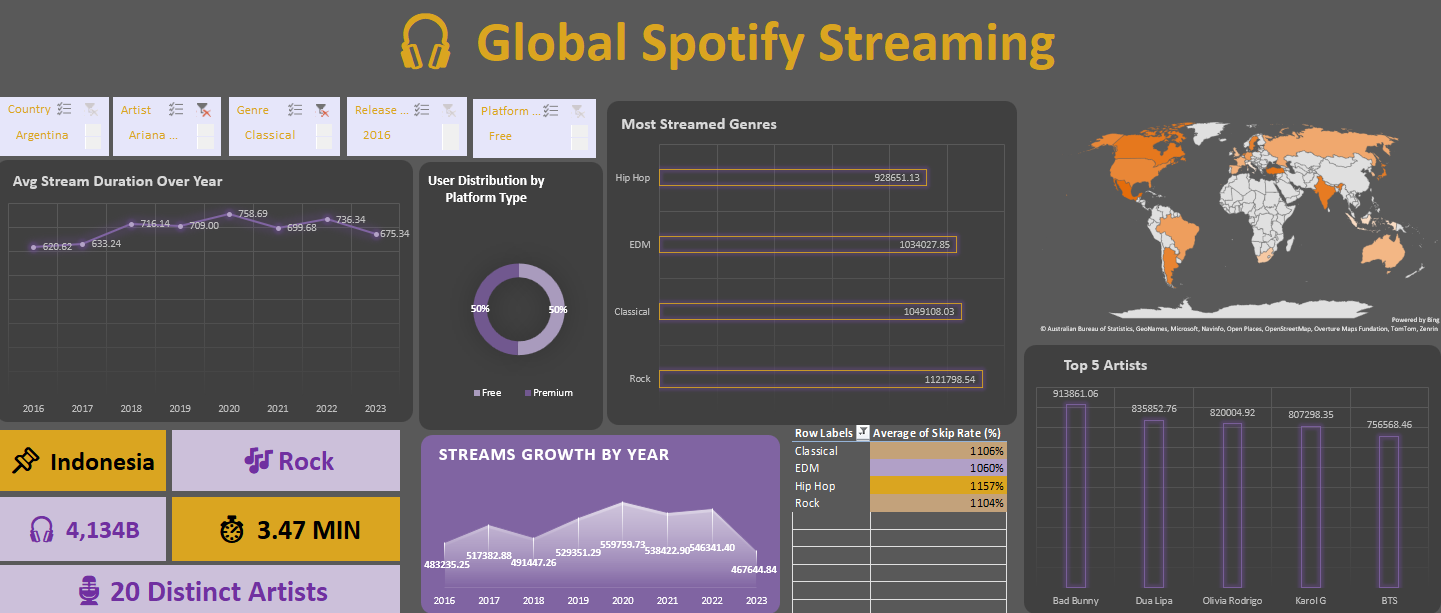The width and height of the screenshot is (1441, 613).
Task: Toggle multi-select on the Platform slicer
Action: [549, 111]
